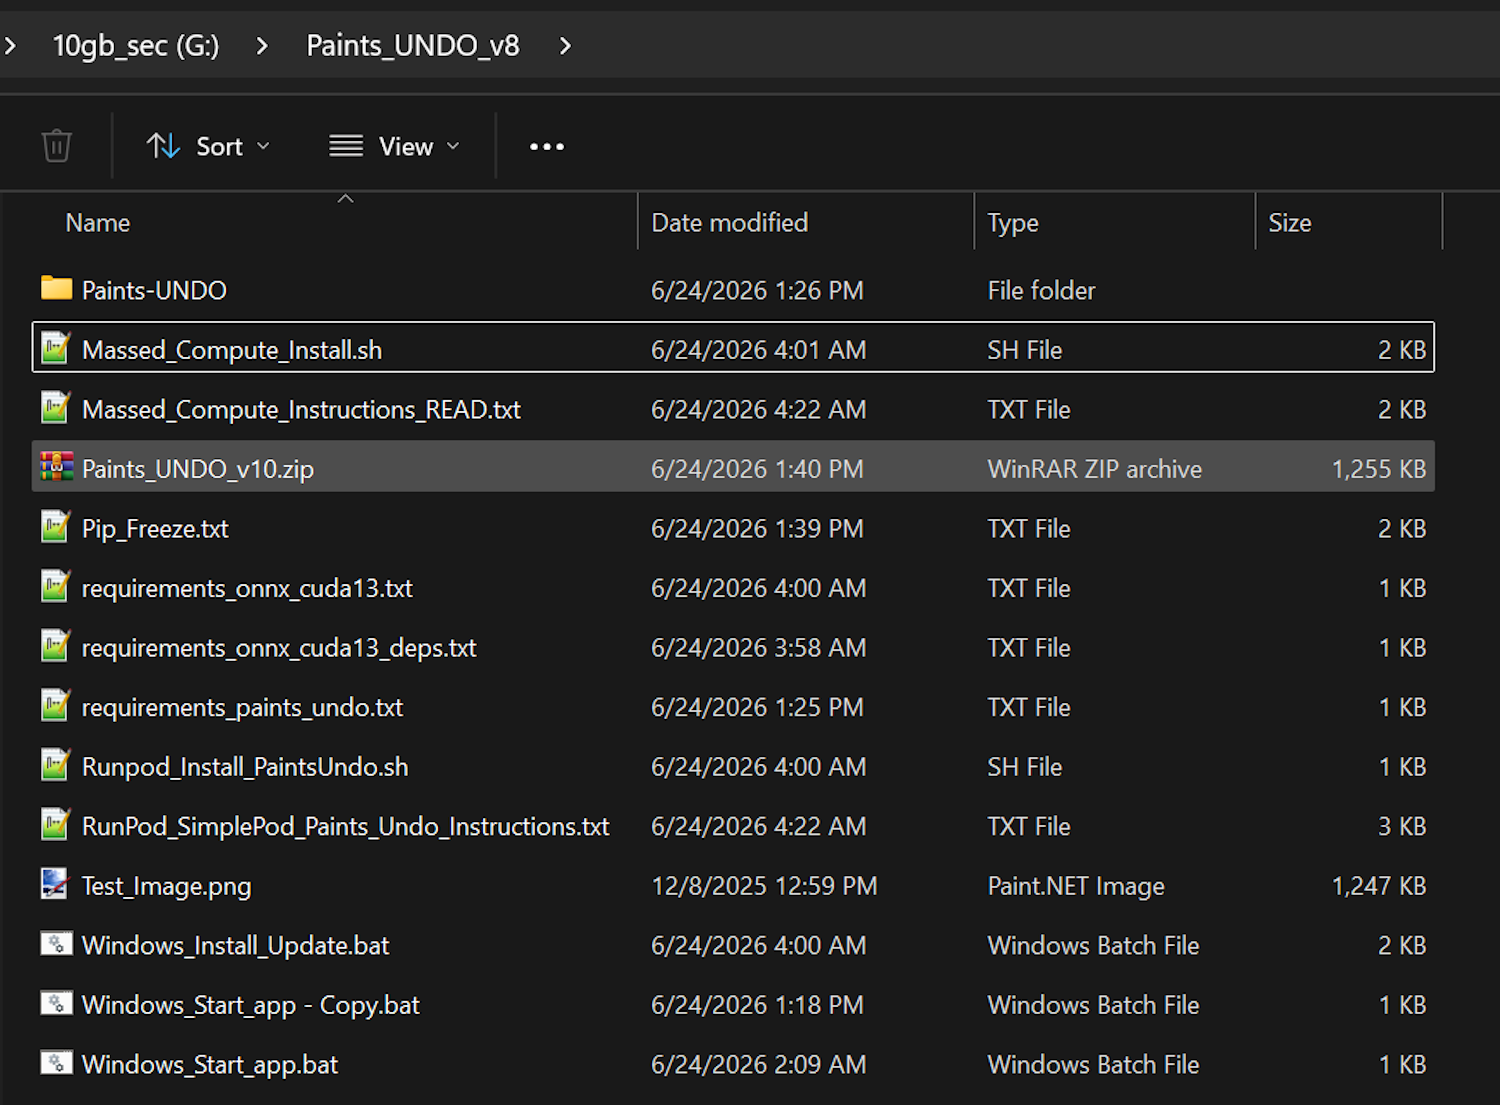Open the Sort options dropdown

click(x=208, y=146)
